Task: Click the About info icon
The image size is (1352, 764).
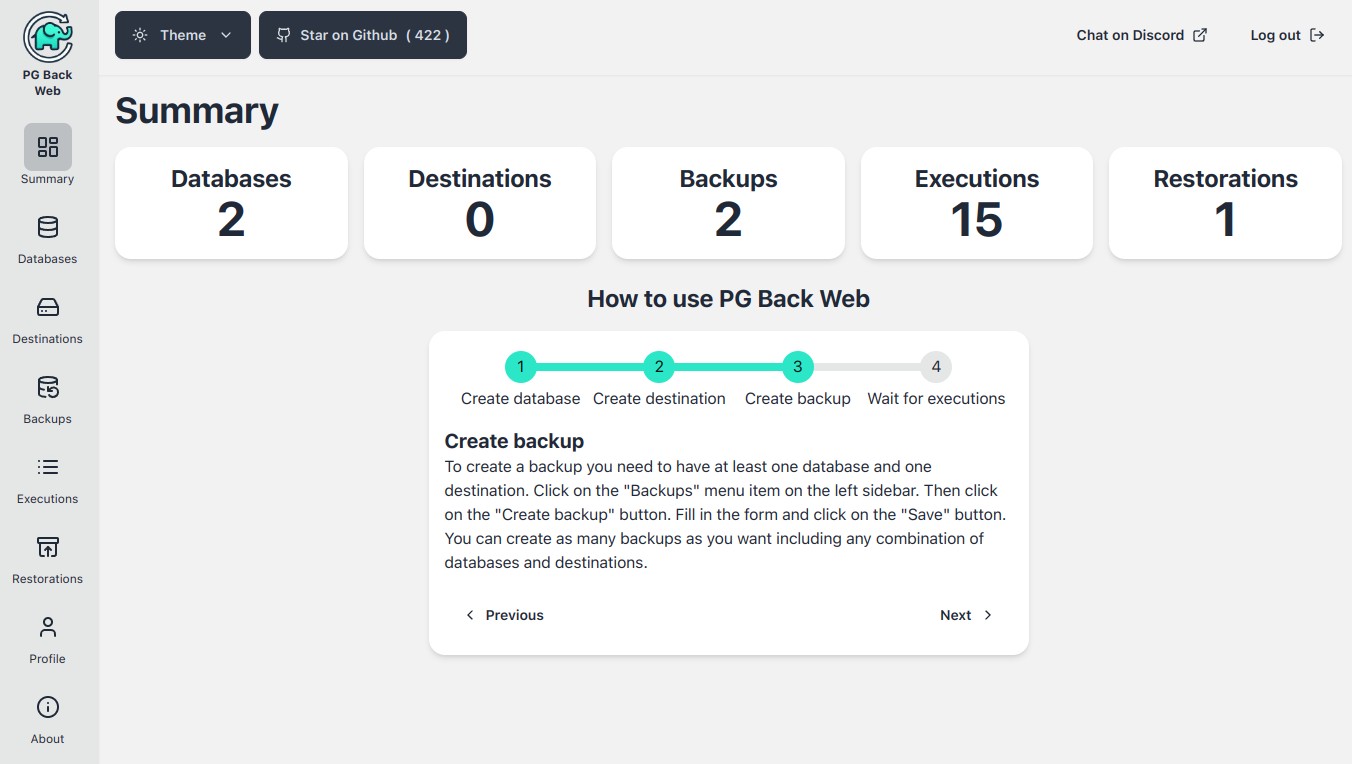Action: click(48, 707)
